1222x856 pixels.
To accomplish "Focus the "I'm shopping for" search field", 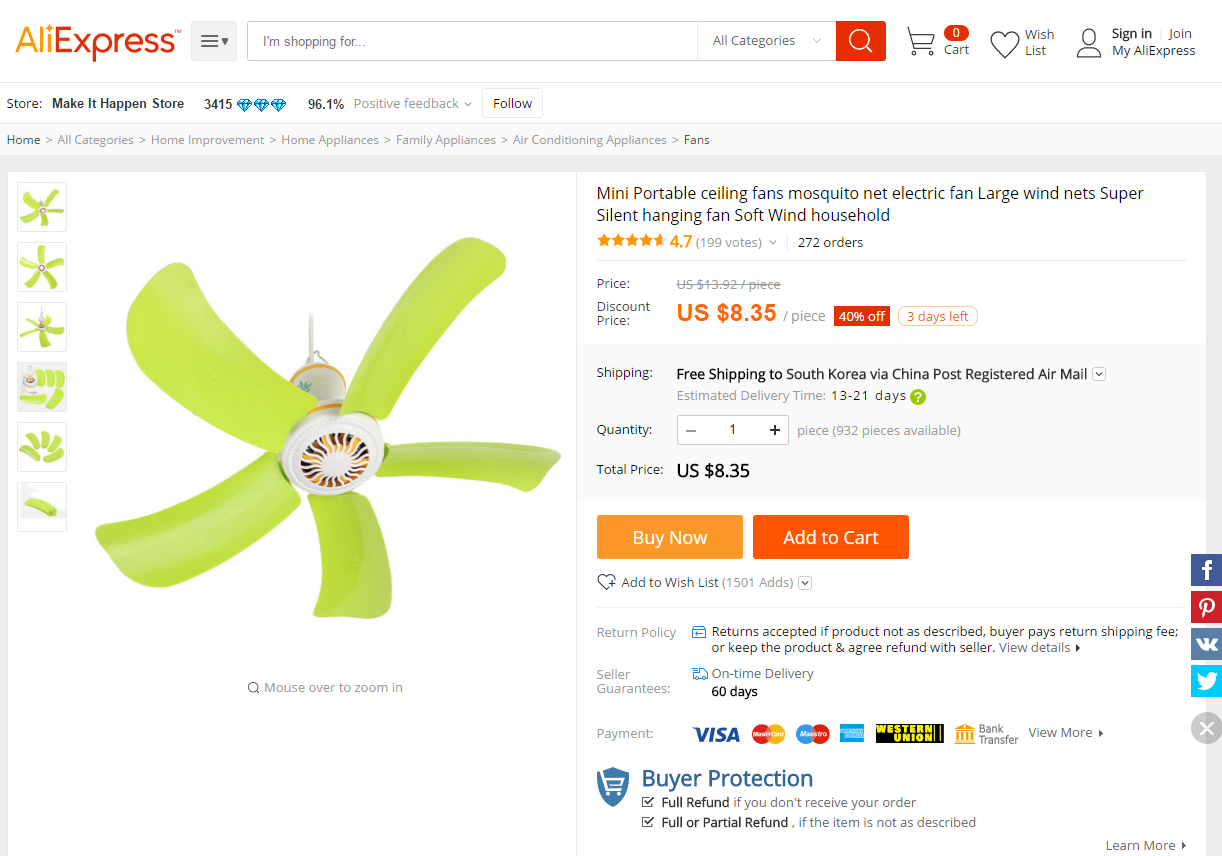I will [x=472, y=41].
